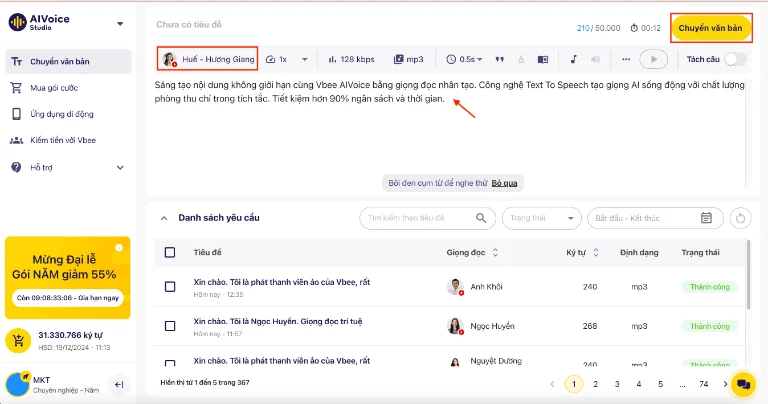The width and height of the screenshot is (768, 404).
Task: Click the magnifier search icon
Action: click(x=481, y=218)
